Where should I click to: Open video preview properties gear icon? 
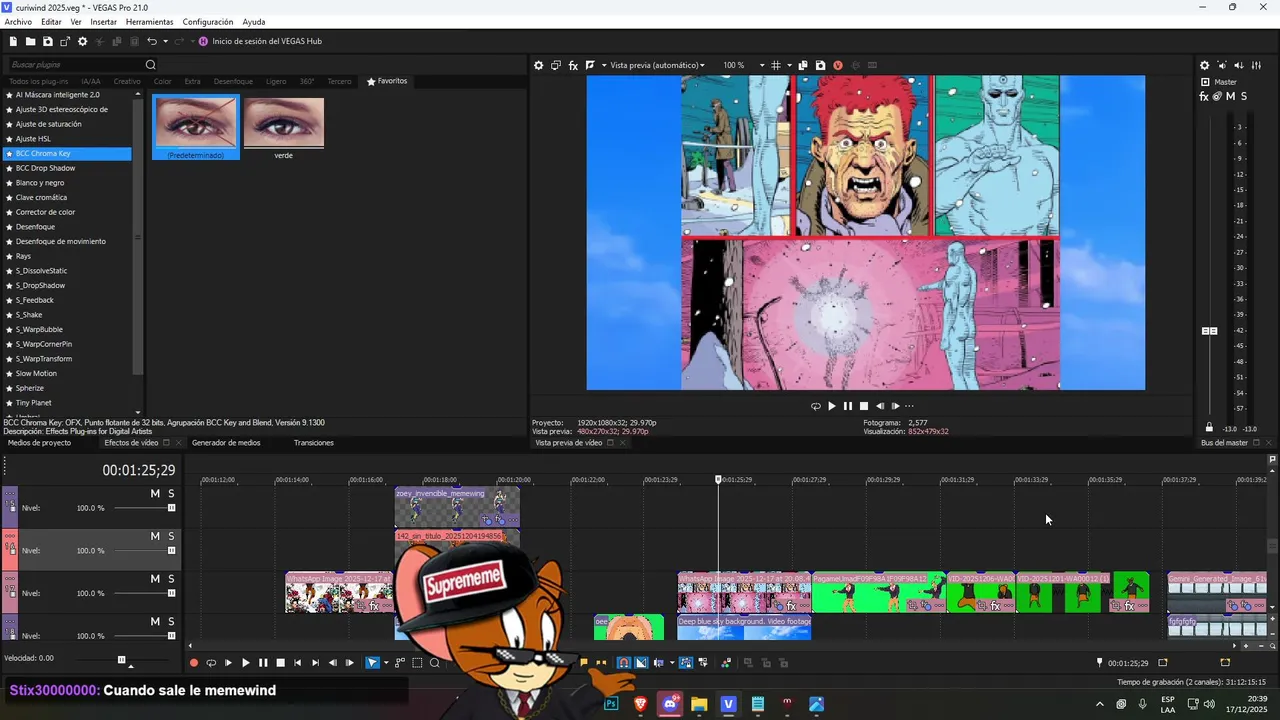538,65
